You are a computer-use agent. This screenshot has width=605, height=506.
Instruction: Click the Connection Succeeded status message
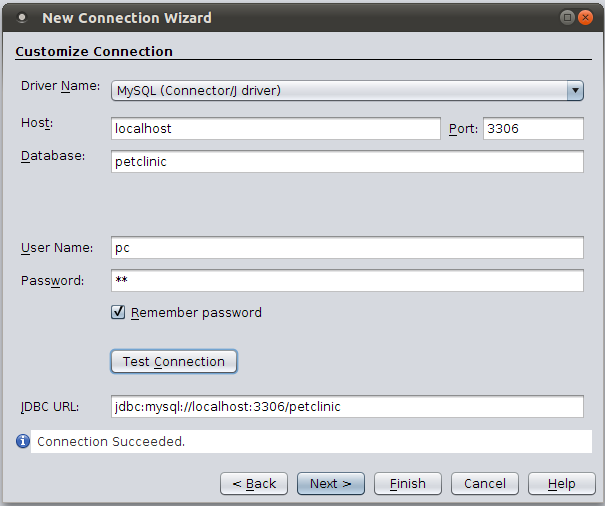tap(111, 441)
